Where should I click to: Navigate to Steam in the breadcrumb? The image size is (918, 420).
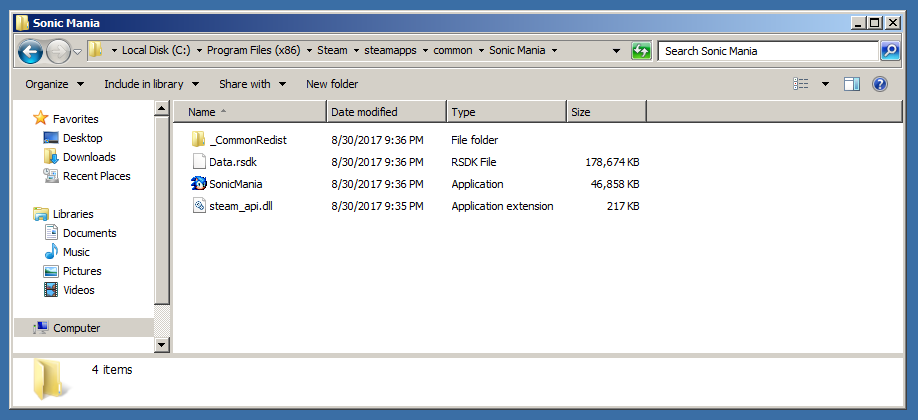tap(332, 50)
